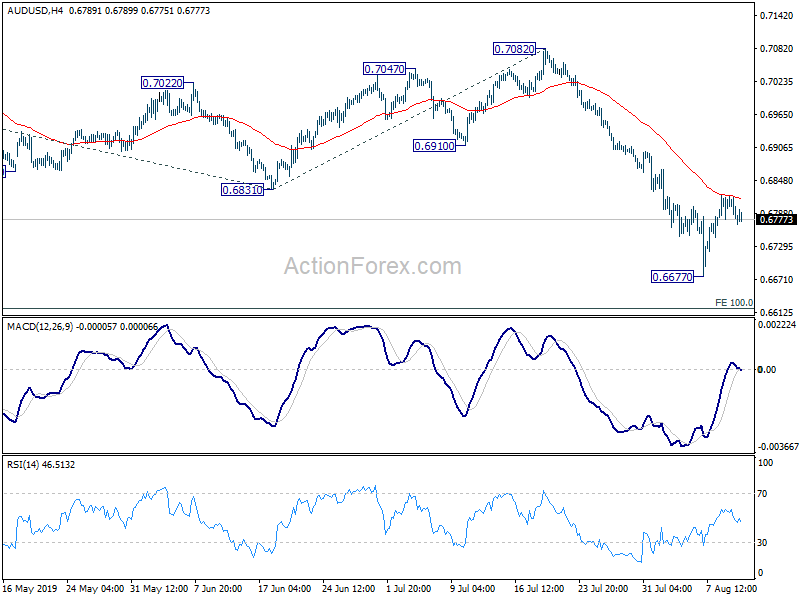800x600 pixels.
Task: Click the 0.68310 low price label
Action: pos(242,190)
